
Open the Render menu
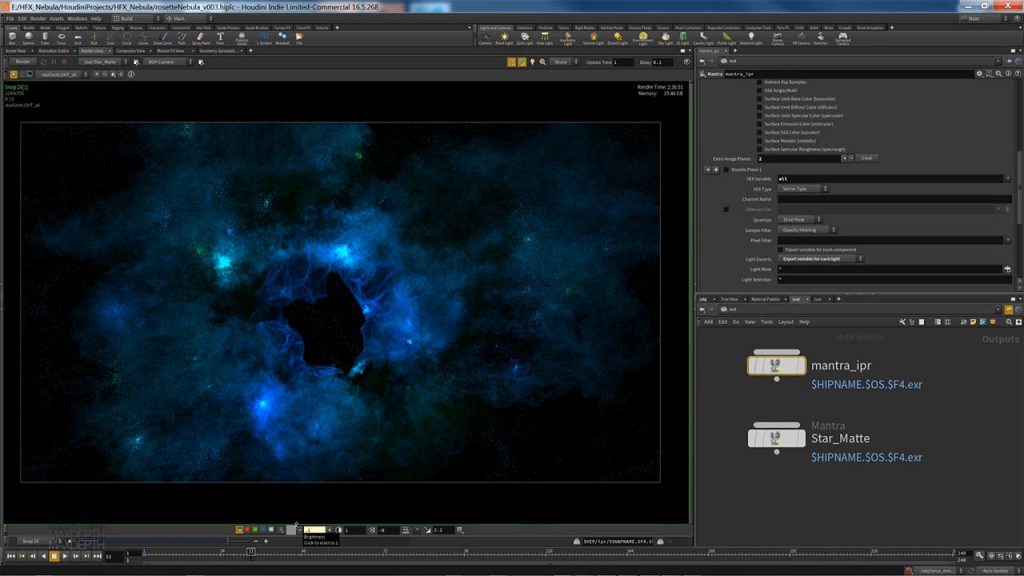38,19
